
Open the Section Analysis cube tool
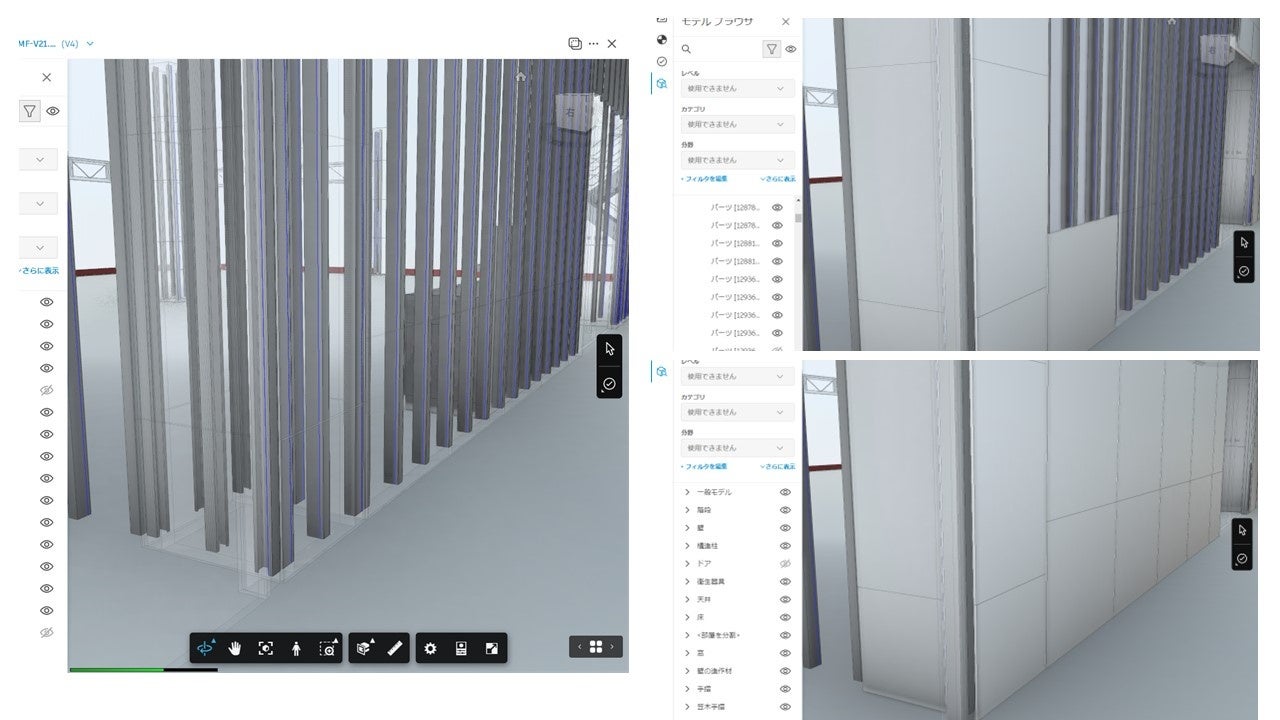(365, 648)
